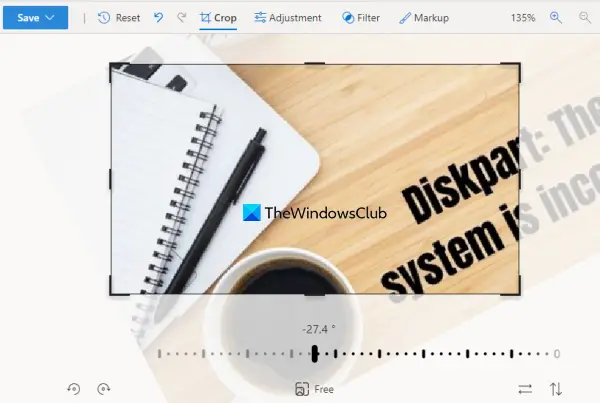600x403 pixels.
Task: Click the Save button
Action: tap(35, 18)
